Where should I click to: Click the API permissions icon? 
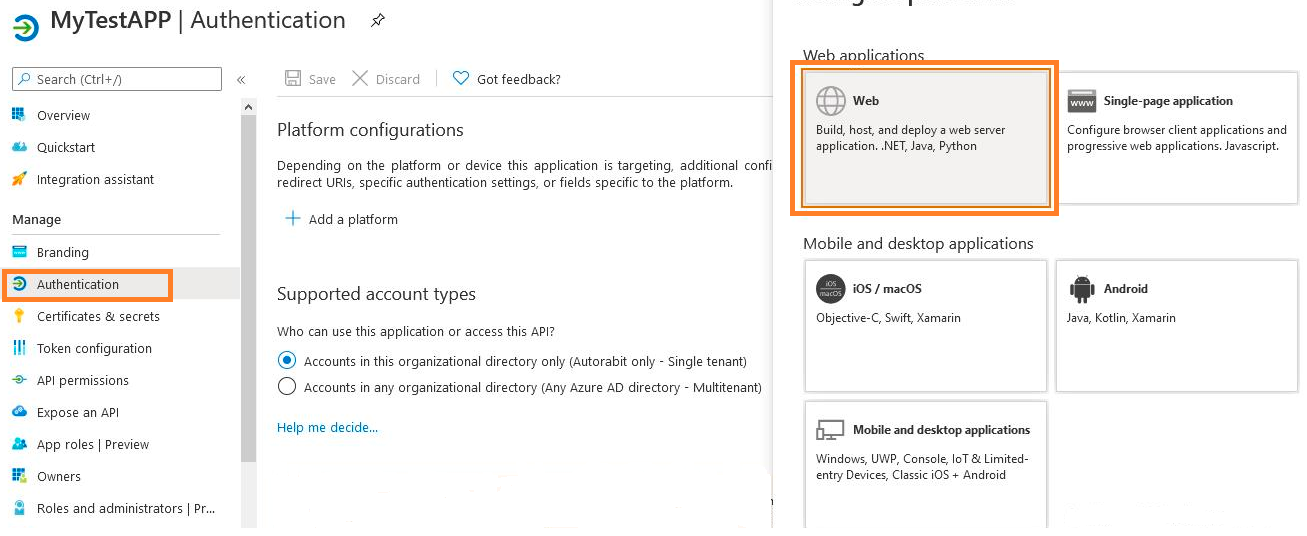(x=18, y=380)
